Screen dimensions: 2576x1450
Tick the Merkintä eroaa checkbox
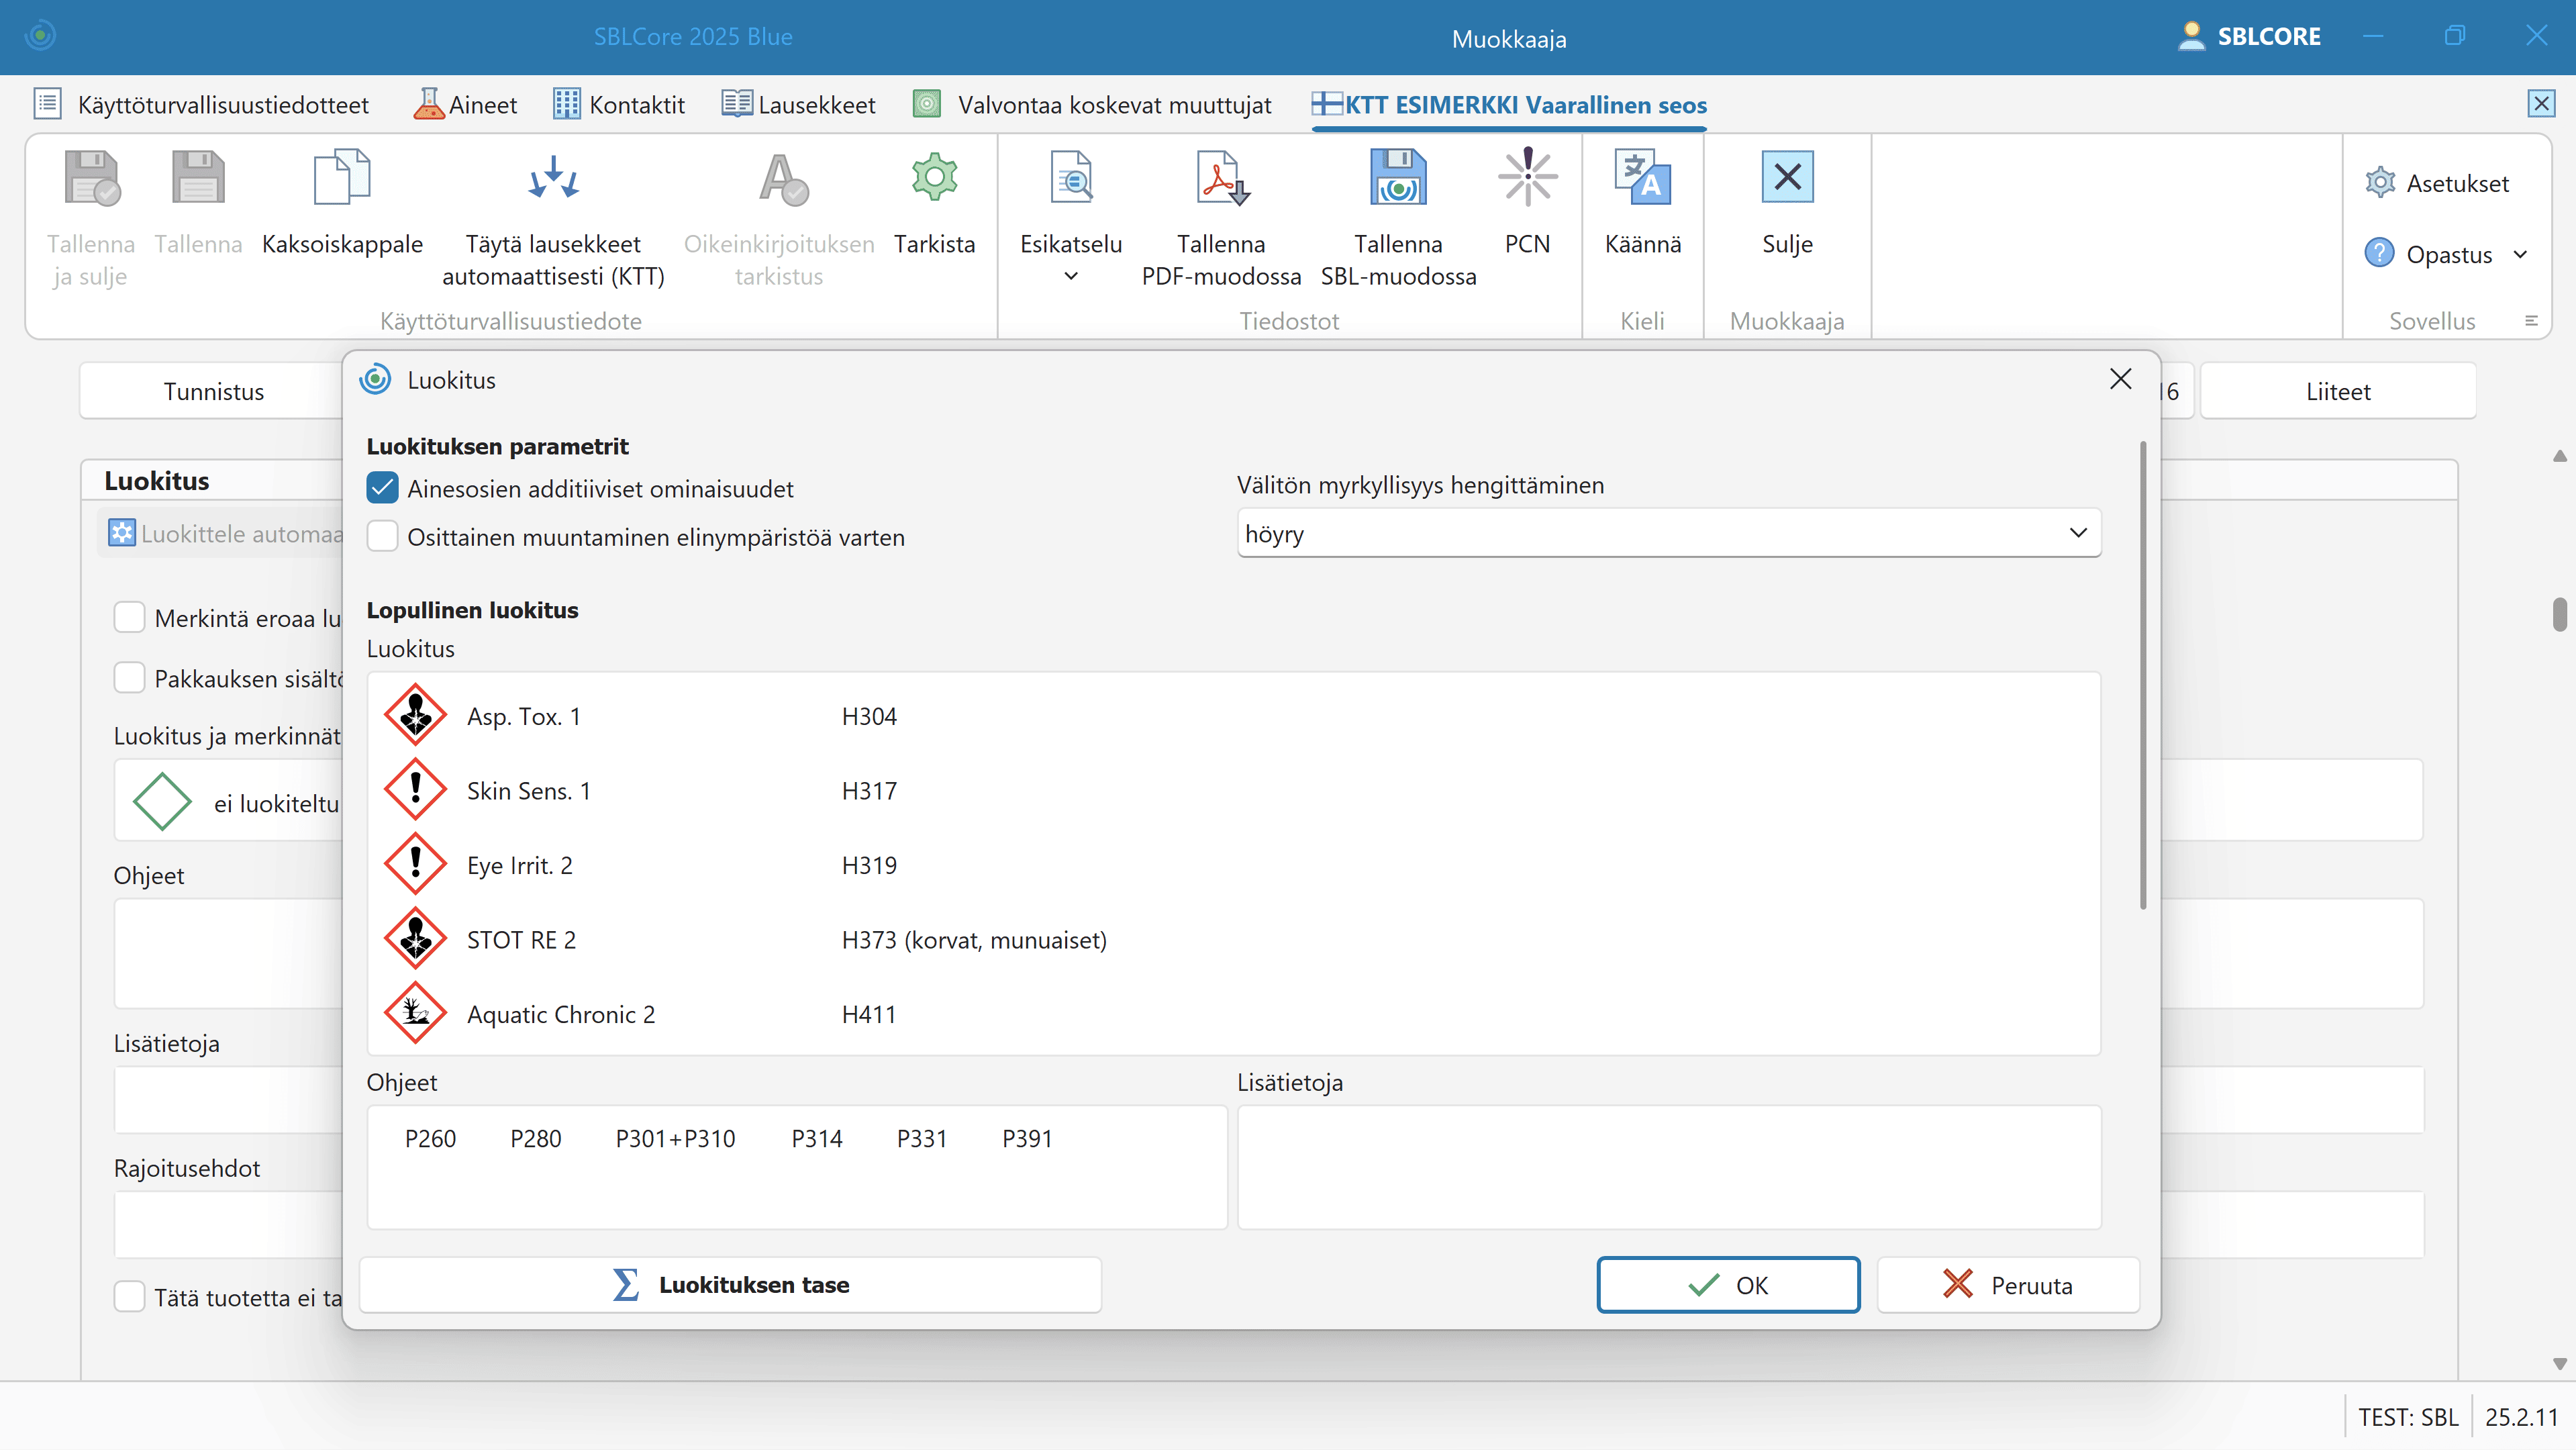[x=130, y=618]
